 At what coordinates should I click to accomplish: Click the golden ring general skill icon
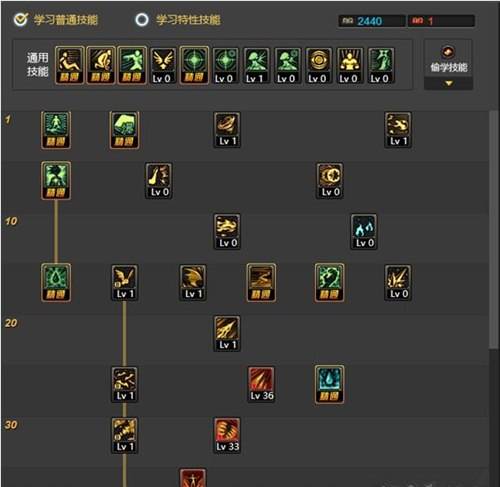pyautogui.click(x=318, y=65)
